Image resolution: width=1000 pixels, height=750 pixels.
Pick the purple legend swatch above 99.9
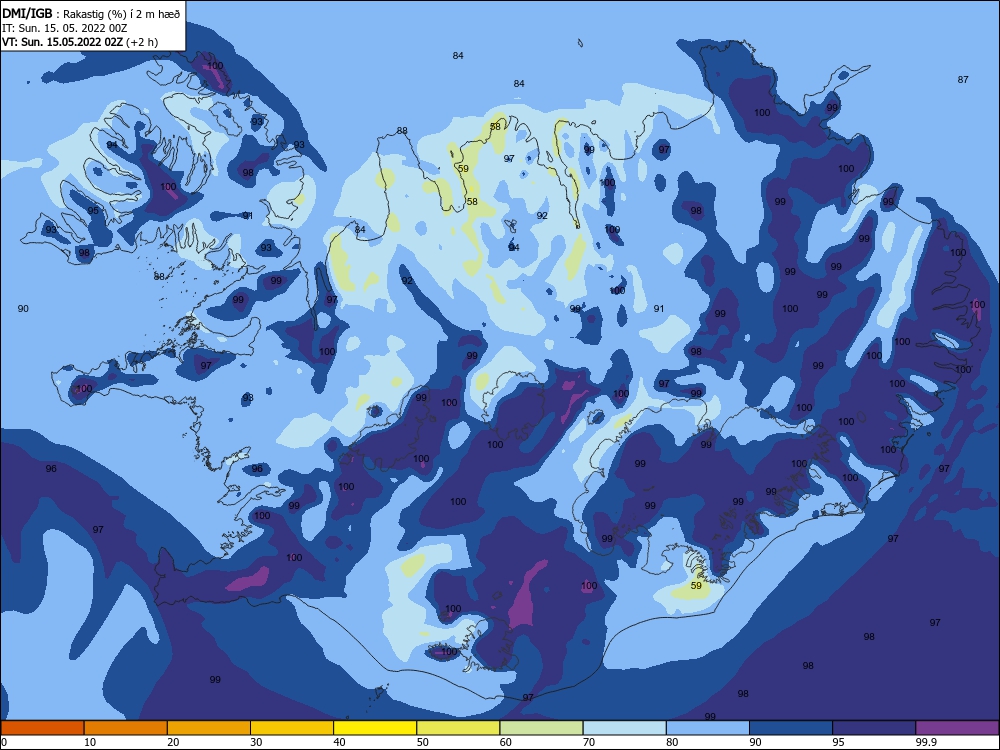point(958,728)
